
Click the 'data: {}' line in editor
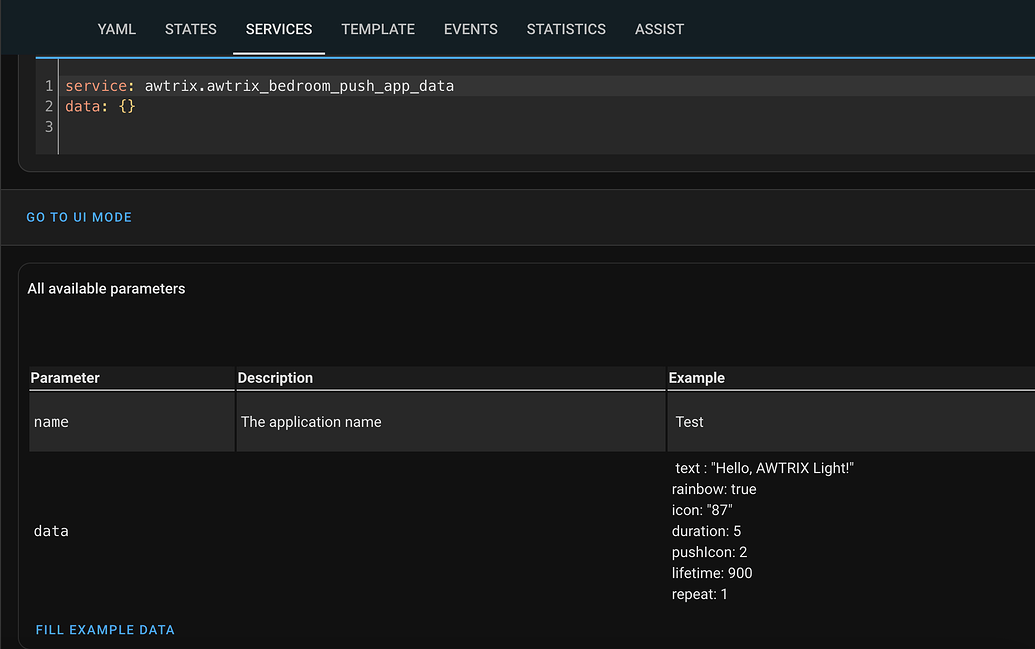pyautogui.click(x=100, y=106)
